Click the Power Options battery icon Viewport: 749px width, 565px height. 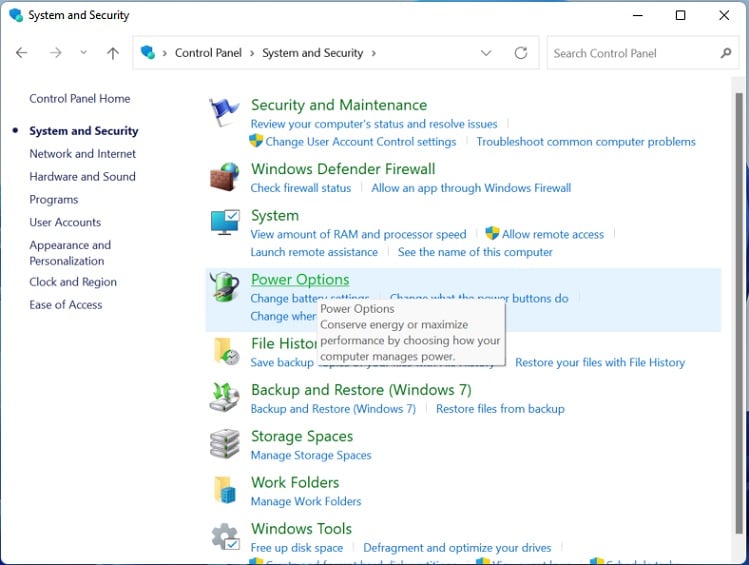[x=225, y=287]
